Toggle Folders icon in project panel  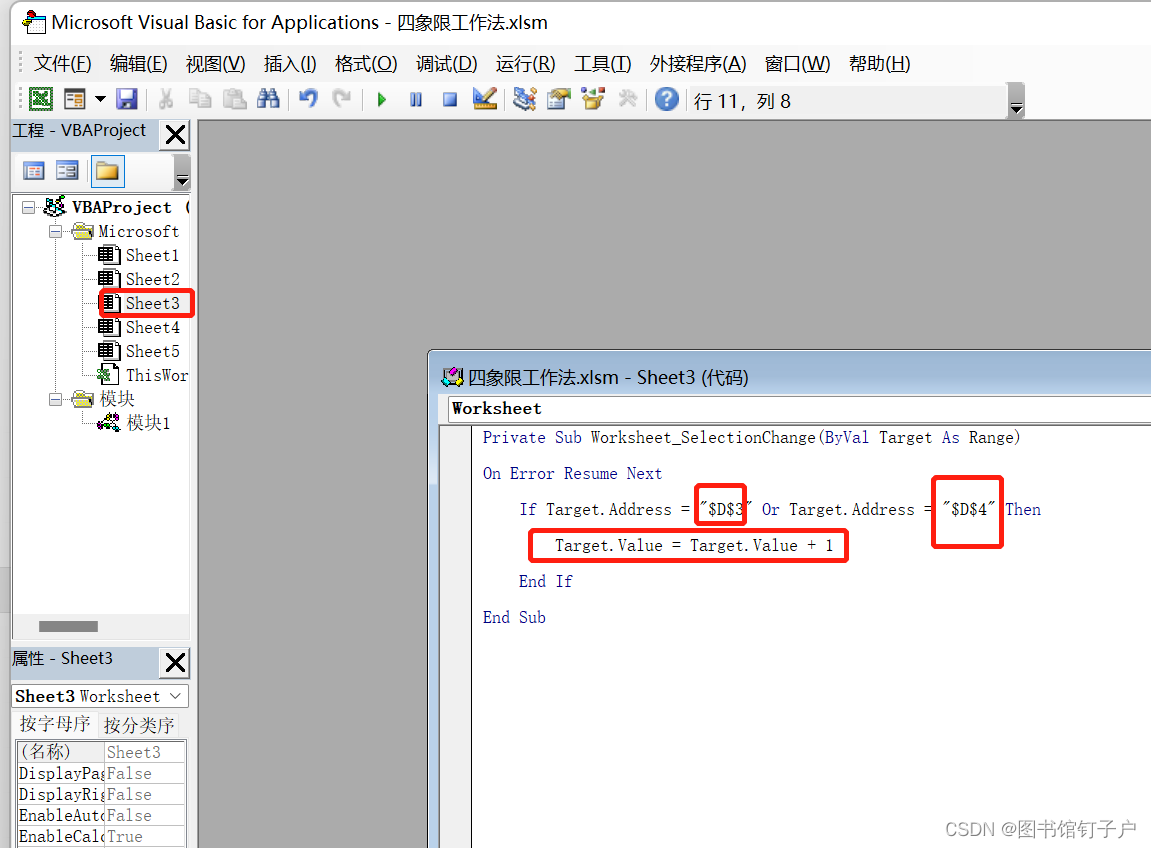point(107,171)
